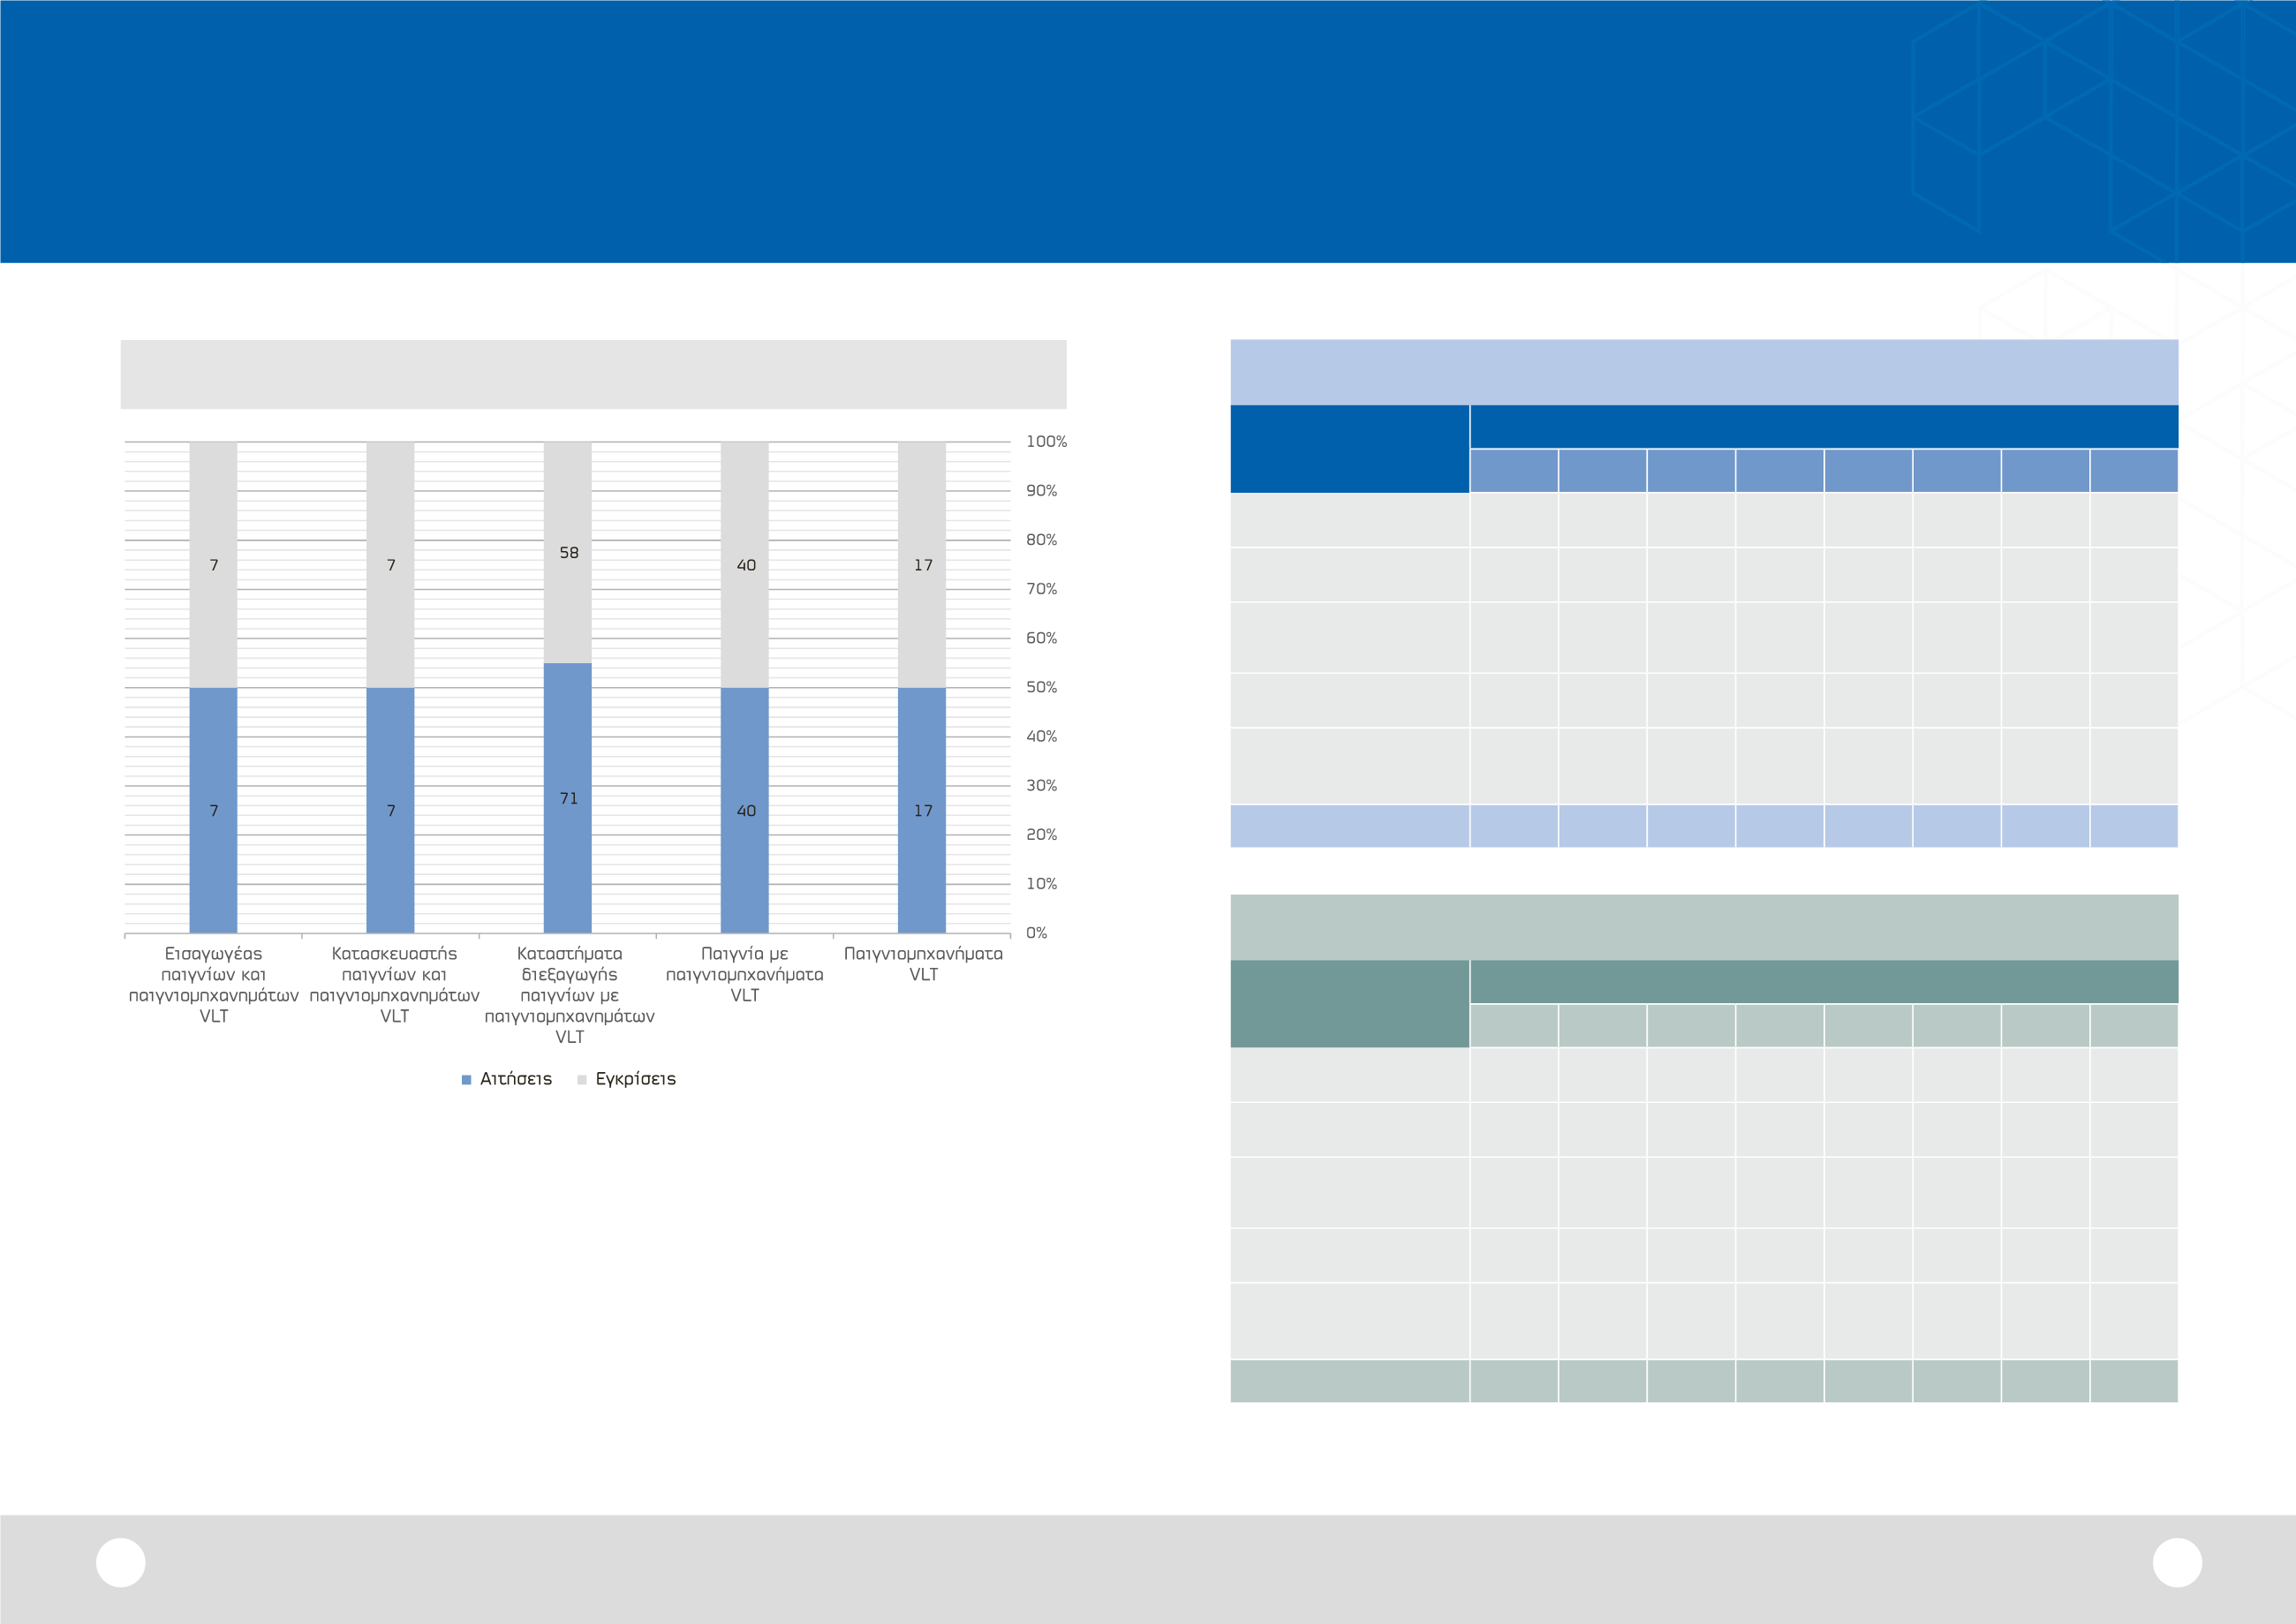Select the 'Κατασκευαστής παιγνίων και παιγνιομηχανημάτων VLT' axis label

(x=395, y=985)
